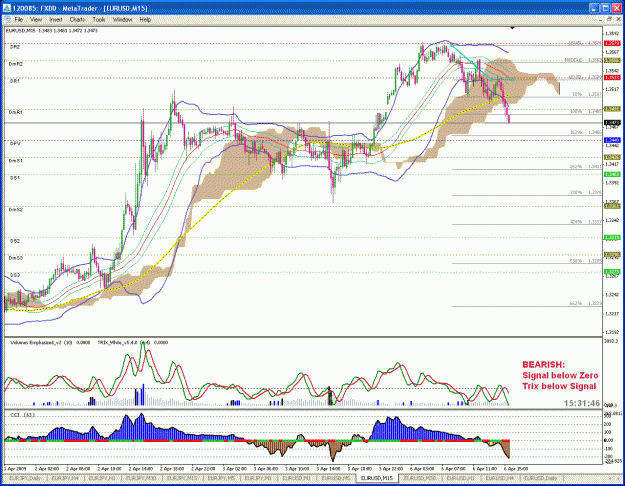This screenshot has height=486, width=625.
Task: Click the '2 Apr 14:00' time axis label
Action: 141,468
